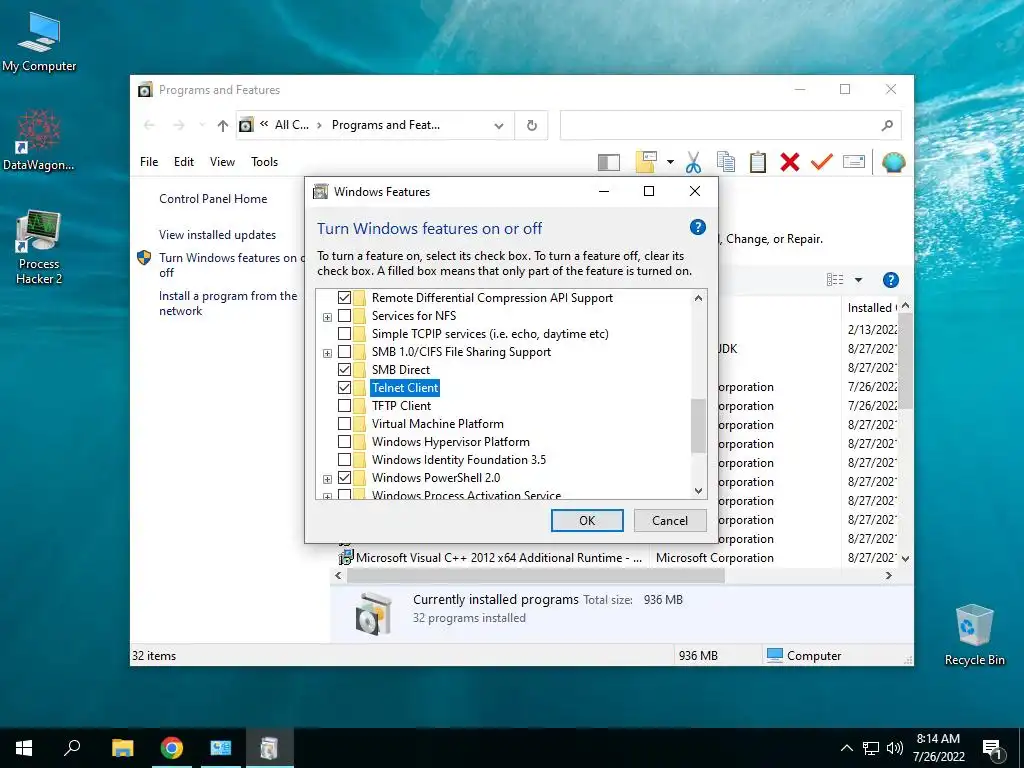
Task: Open taskbar Search
Action: click(x=72, y=748)
